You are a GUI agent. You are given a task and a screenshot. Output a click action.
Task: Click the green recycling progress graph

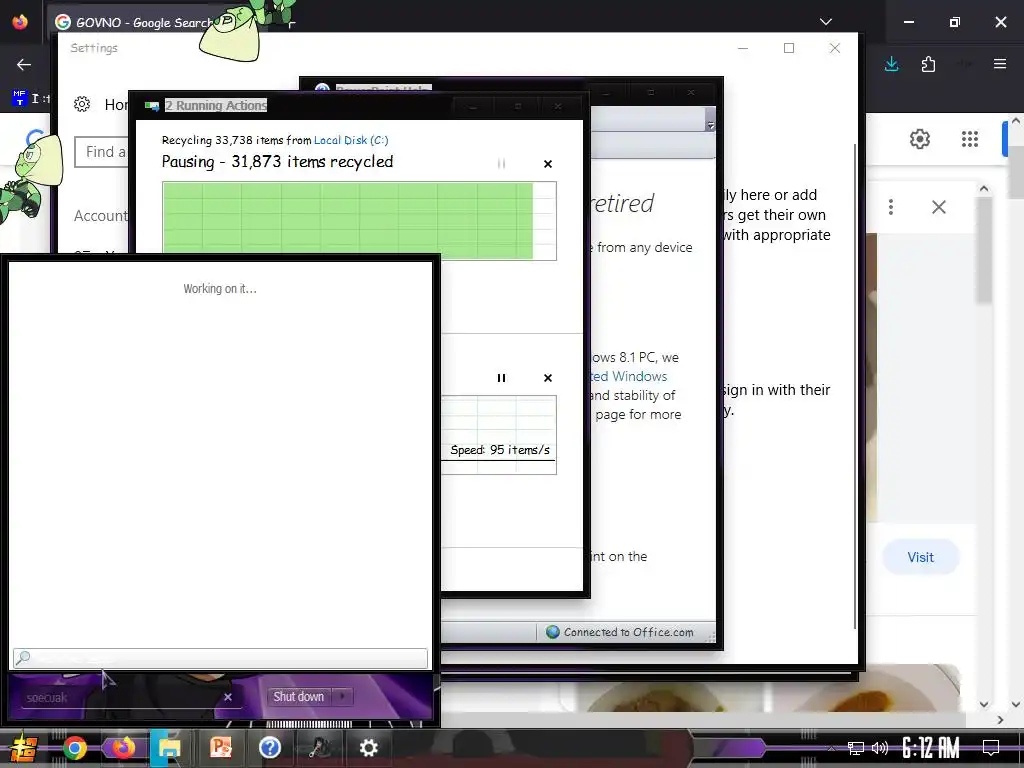[x=359, y=221]
